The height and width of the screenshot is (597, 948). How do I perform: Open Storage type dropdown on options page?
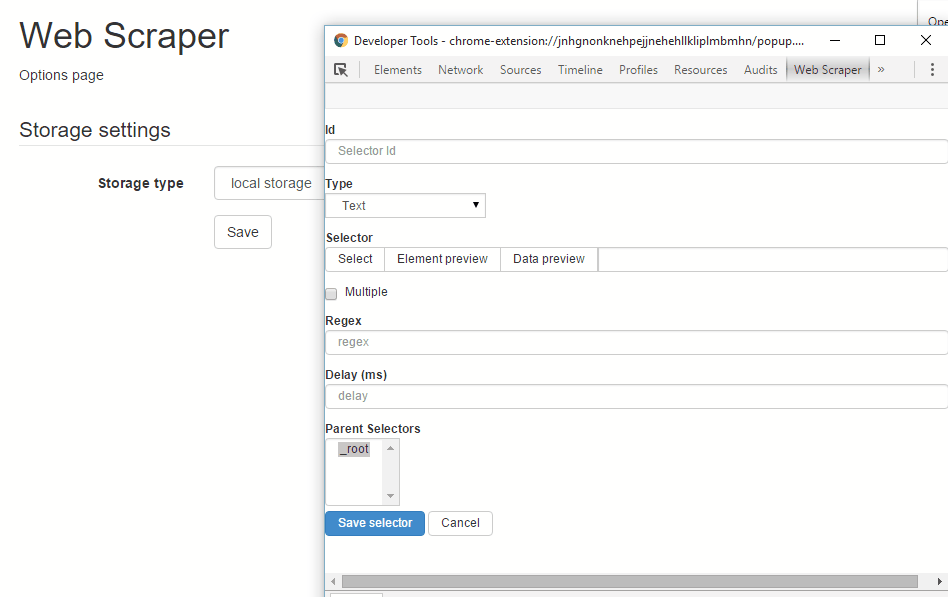(270, 183)
